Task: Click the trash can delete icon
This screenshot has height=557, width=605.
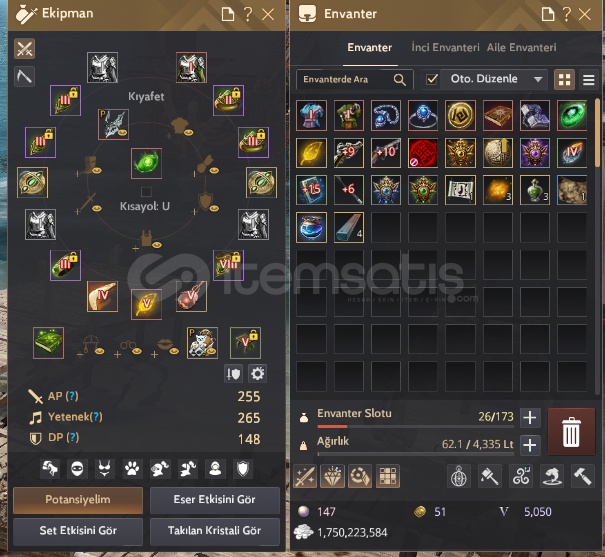Action: tap(571, 432)
